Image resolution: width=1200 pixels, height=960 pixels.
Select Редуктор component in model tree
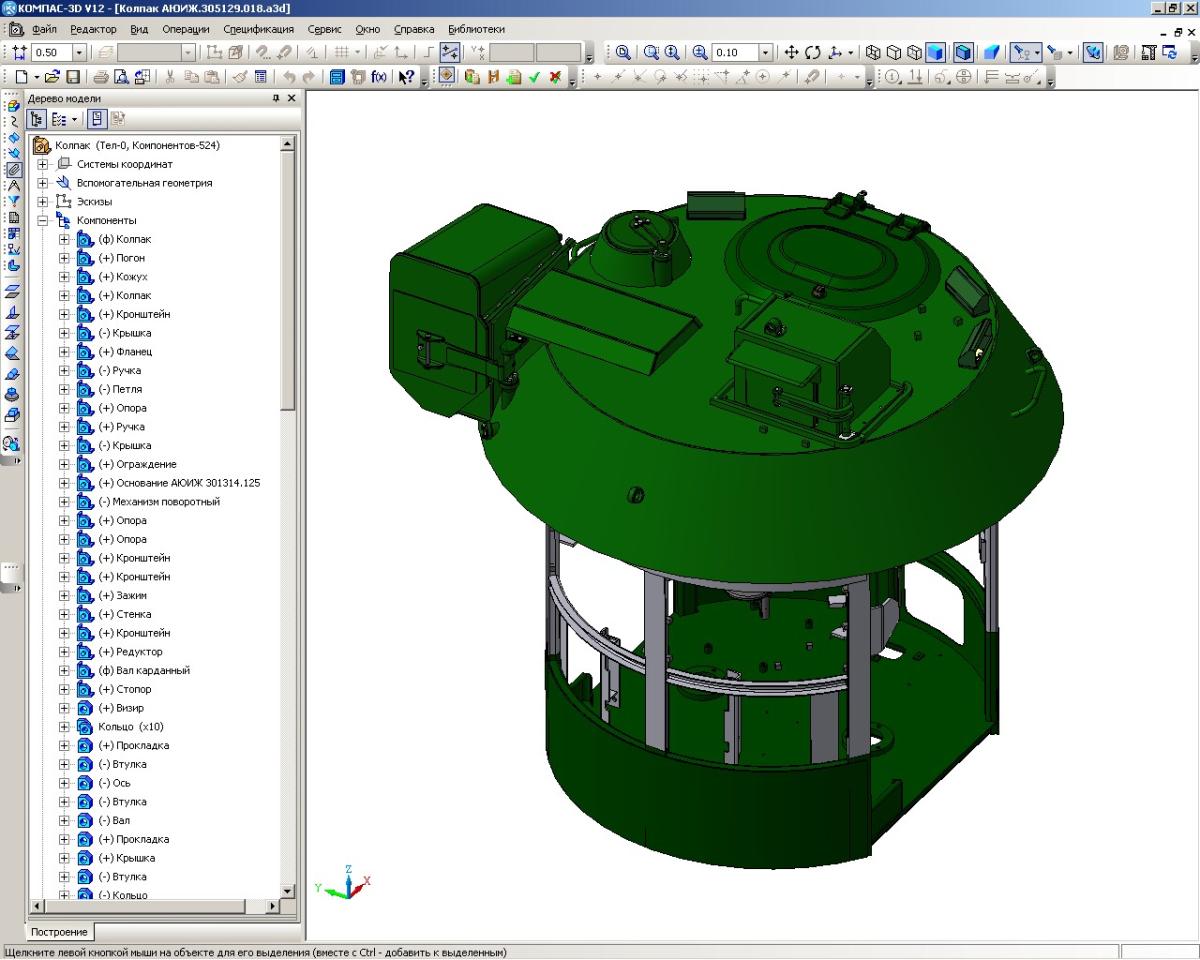click(x=138, y=652)
